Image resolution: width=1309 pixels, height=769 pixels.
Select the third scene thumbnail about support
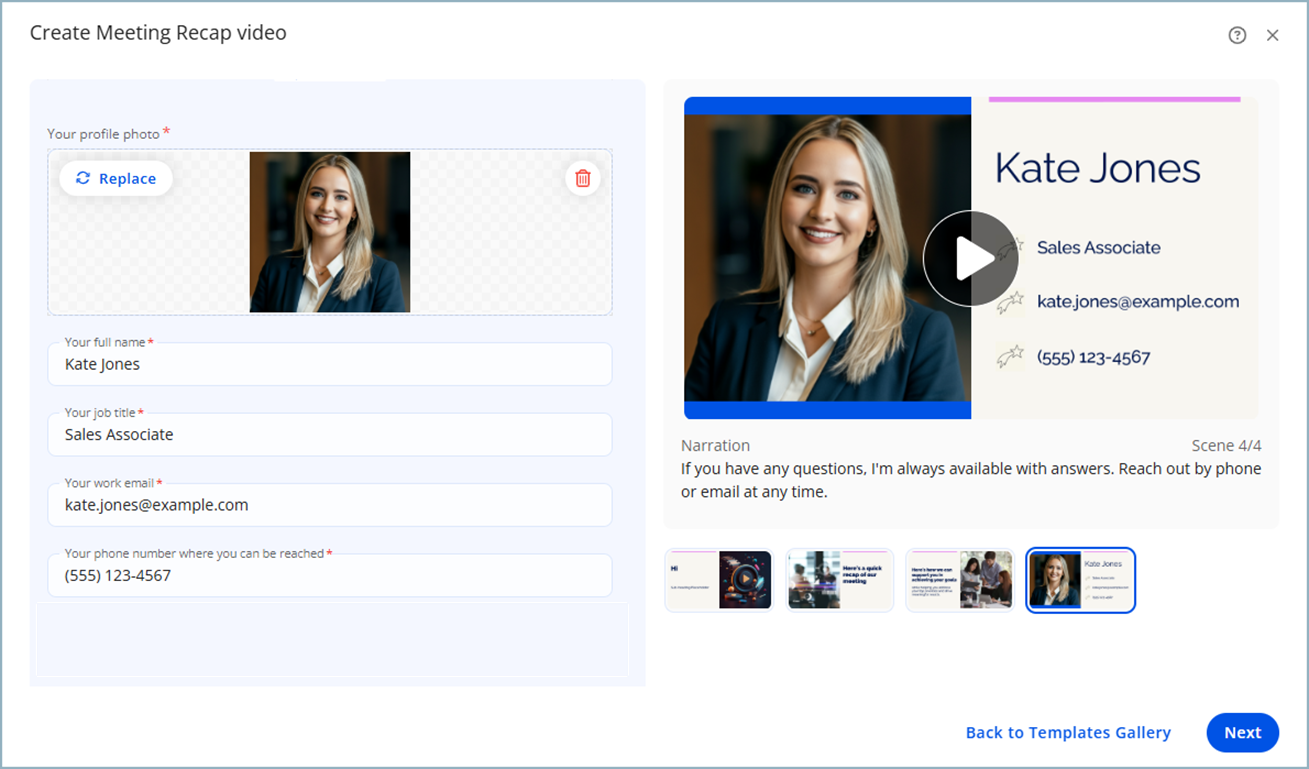(959, 580)
